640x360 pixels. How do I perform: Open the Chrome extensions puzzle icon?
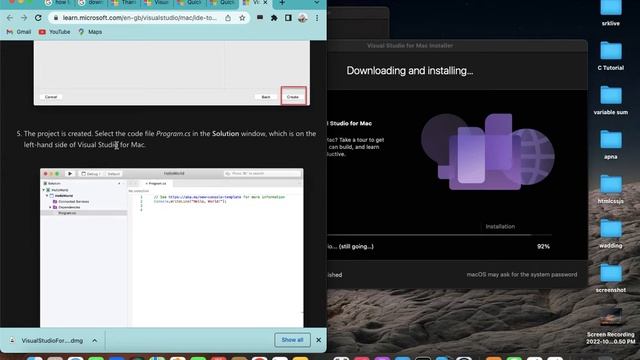(274, 18)
